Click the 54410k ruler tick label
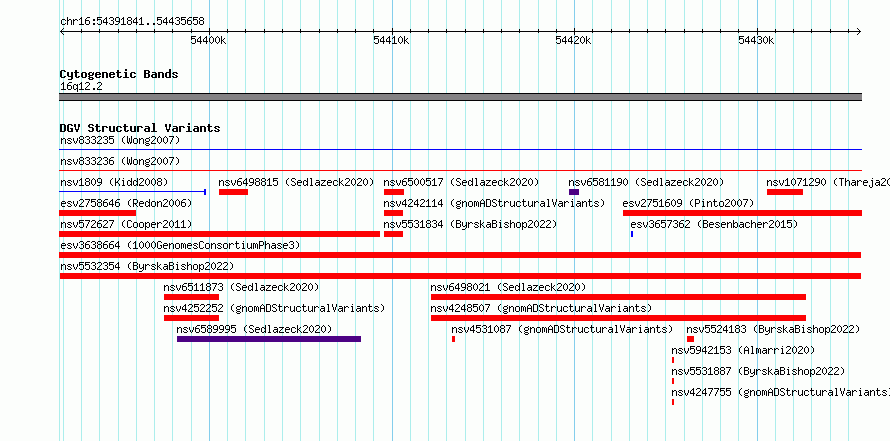This screenshot has width=890, height=441. 391,40
